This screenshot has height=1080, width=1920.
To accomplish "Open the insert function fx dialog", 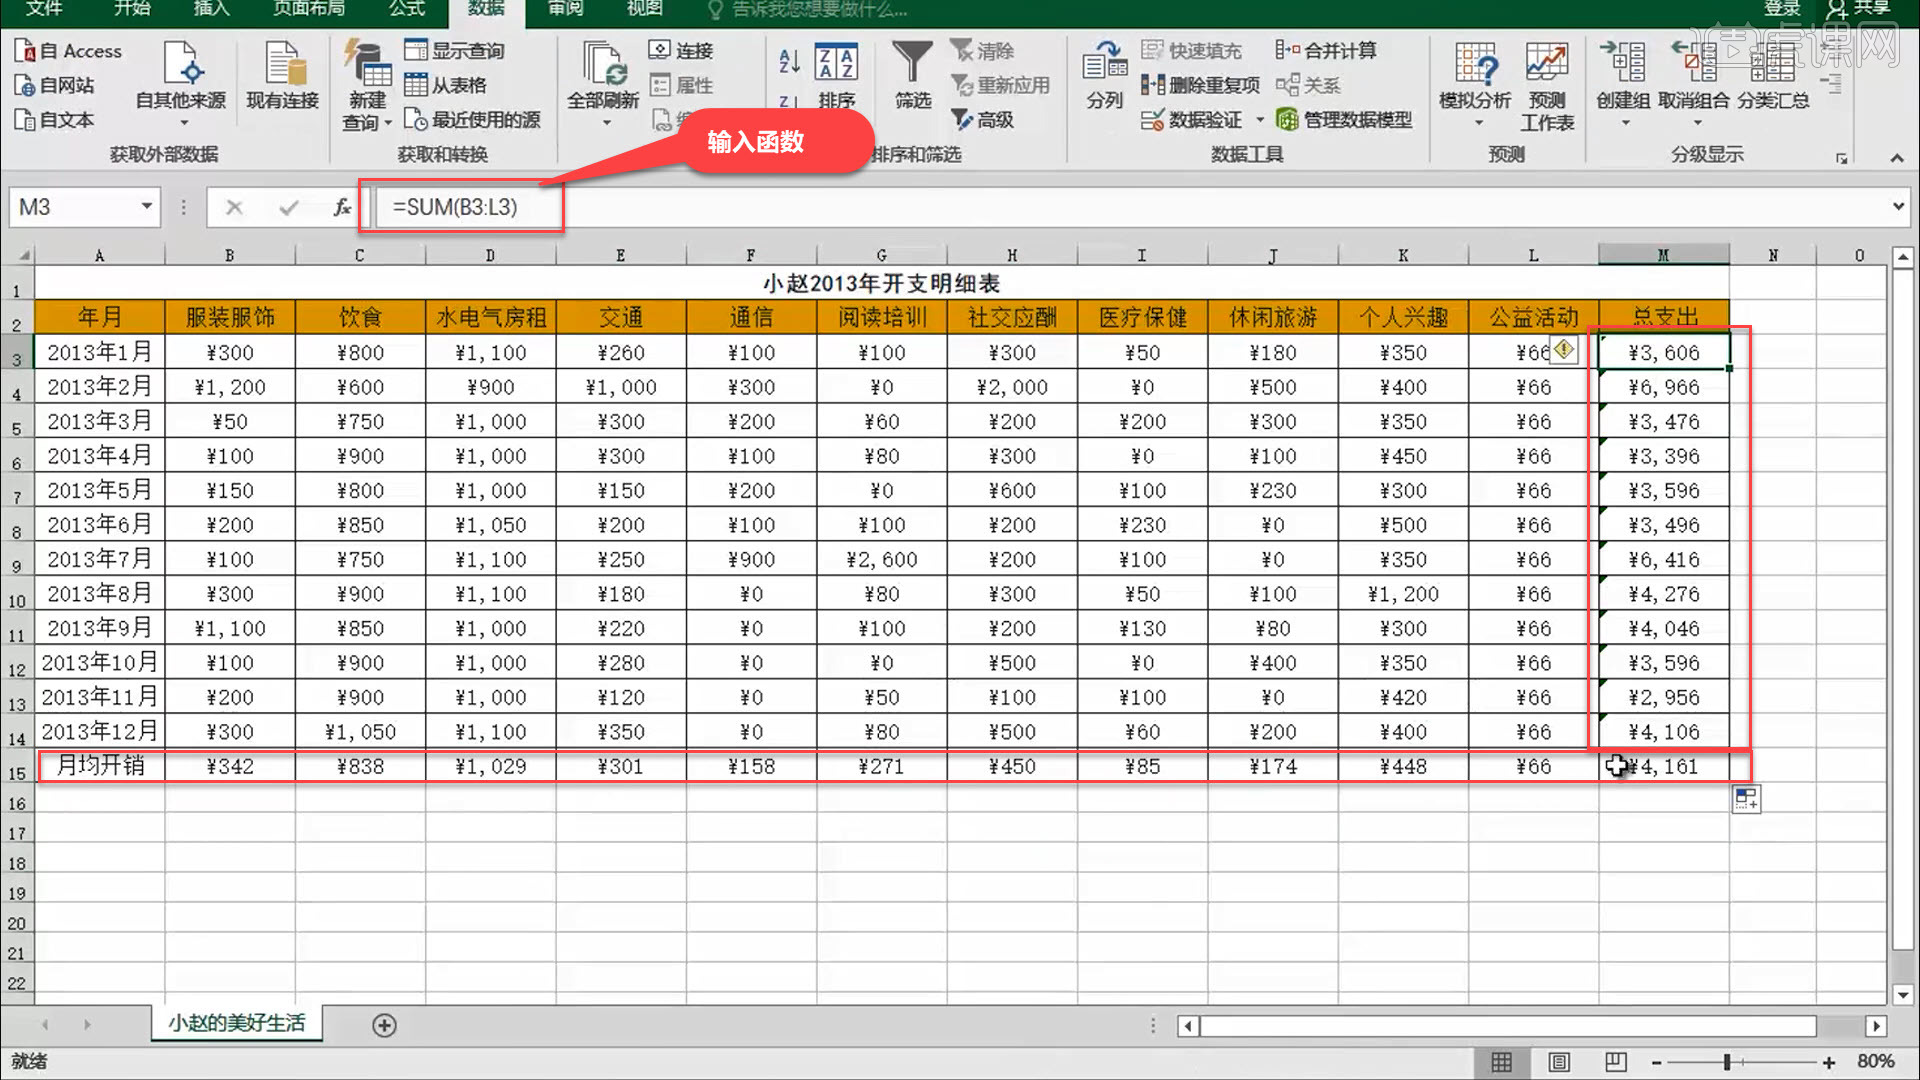I will pos(342,207).
